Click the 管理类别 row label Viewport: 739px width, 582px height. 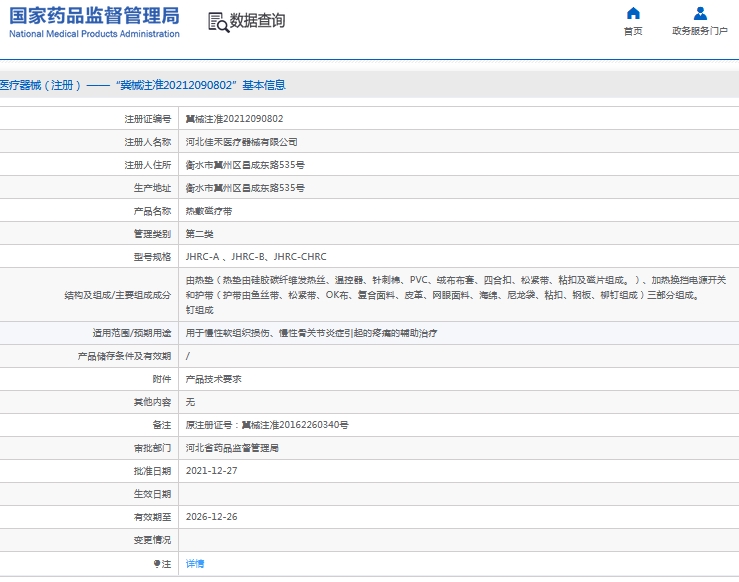pyautogui.click(x=152, y=234)
